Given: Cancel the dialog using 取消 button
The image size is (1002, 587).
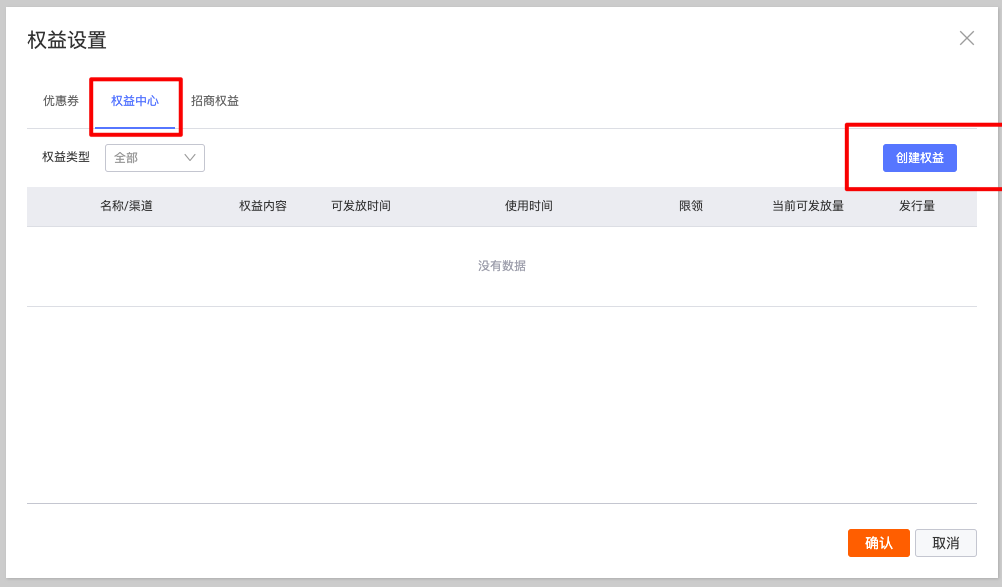Looking at the screenshot, I should pyautogui.click(x=945, y=543).
